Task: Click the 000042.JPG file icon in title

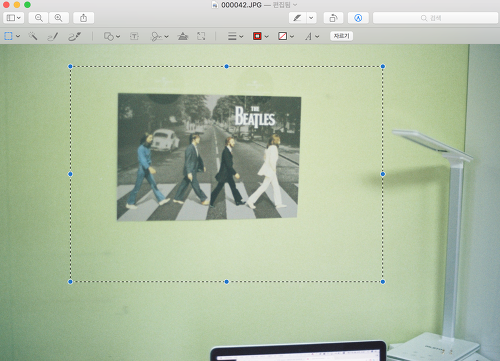Action: [x=215, y=5]
